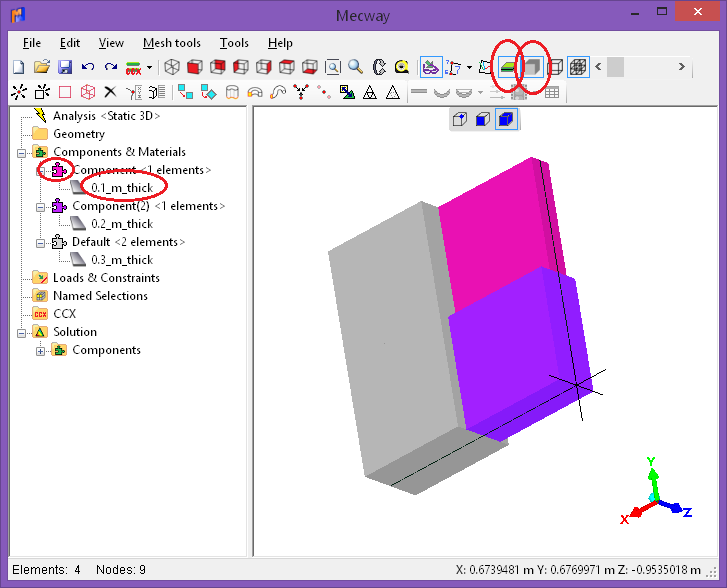The height and width of the screenshot is (588, 727).
Task: Choose the cyan square rotate-copy tool
Action: [x=209, y=92]
